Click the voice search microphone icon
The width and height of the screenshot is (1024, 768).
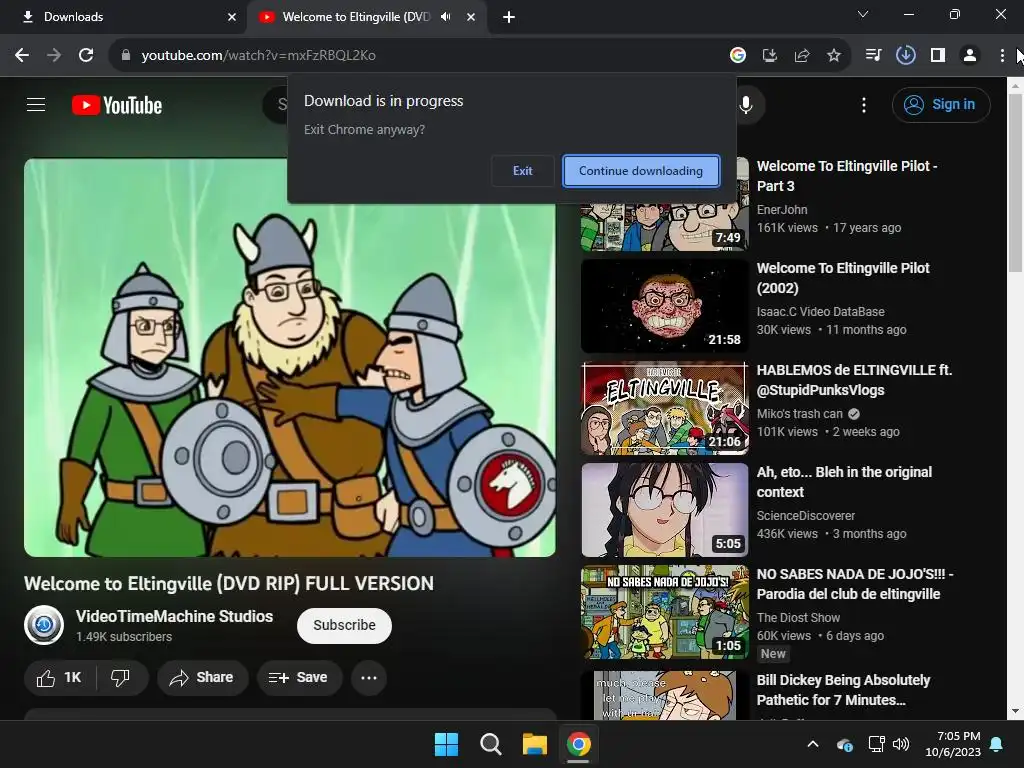(x=746, y=104)
